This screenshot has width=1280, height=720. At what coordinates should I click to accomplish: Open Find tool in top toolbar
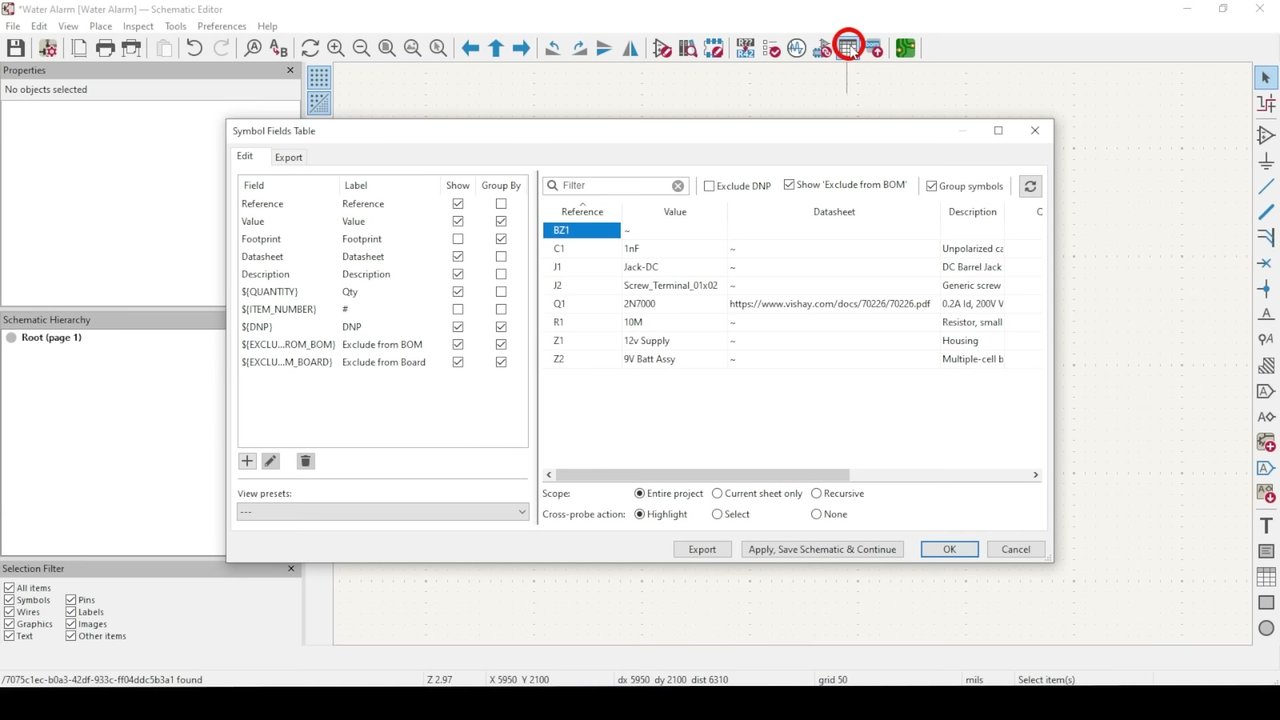(x=253, y=48)
